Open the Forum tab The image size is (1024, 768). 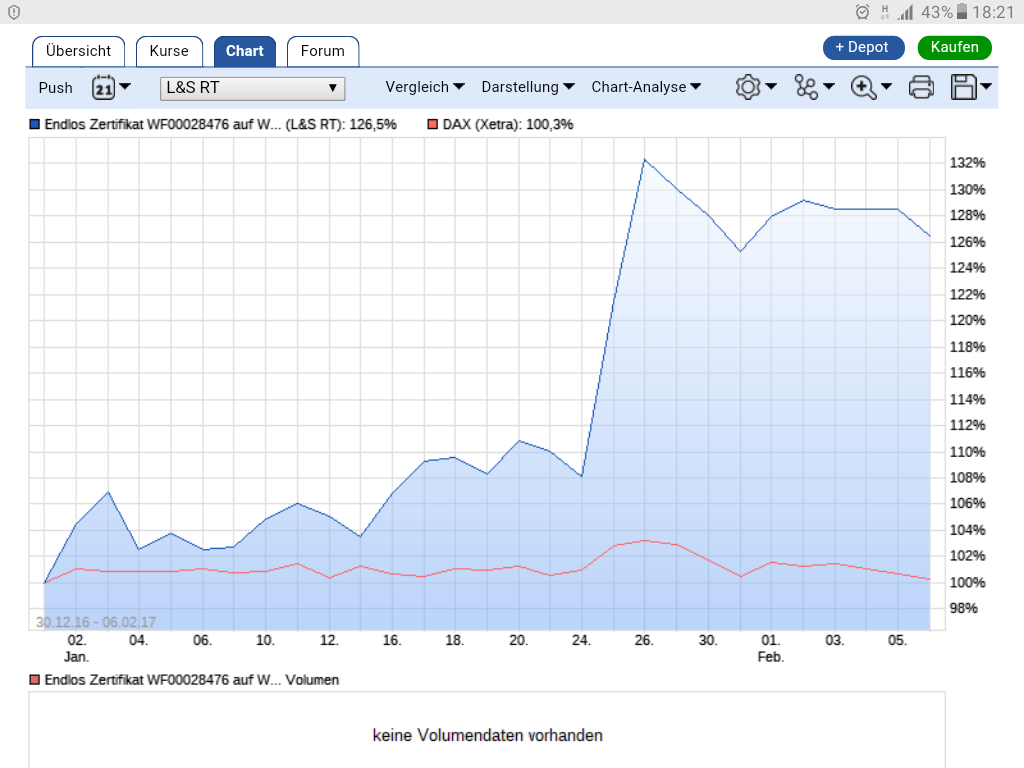click(x=322, y=51)
